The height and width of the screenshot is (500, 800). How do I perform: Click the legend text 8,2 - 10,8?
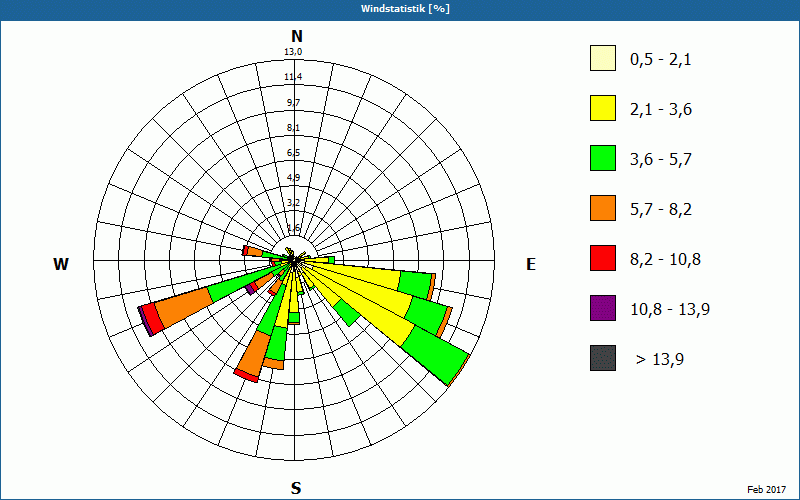pos(665,260)
